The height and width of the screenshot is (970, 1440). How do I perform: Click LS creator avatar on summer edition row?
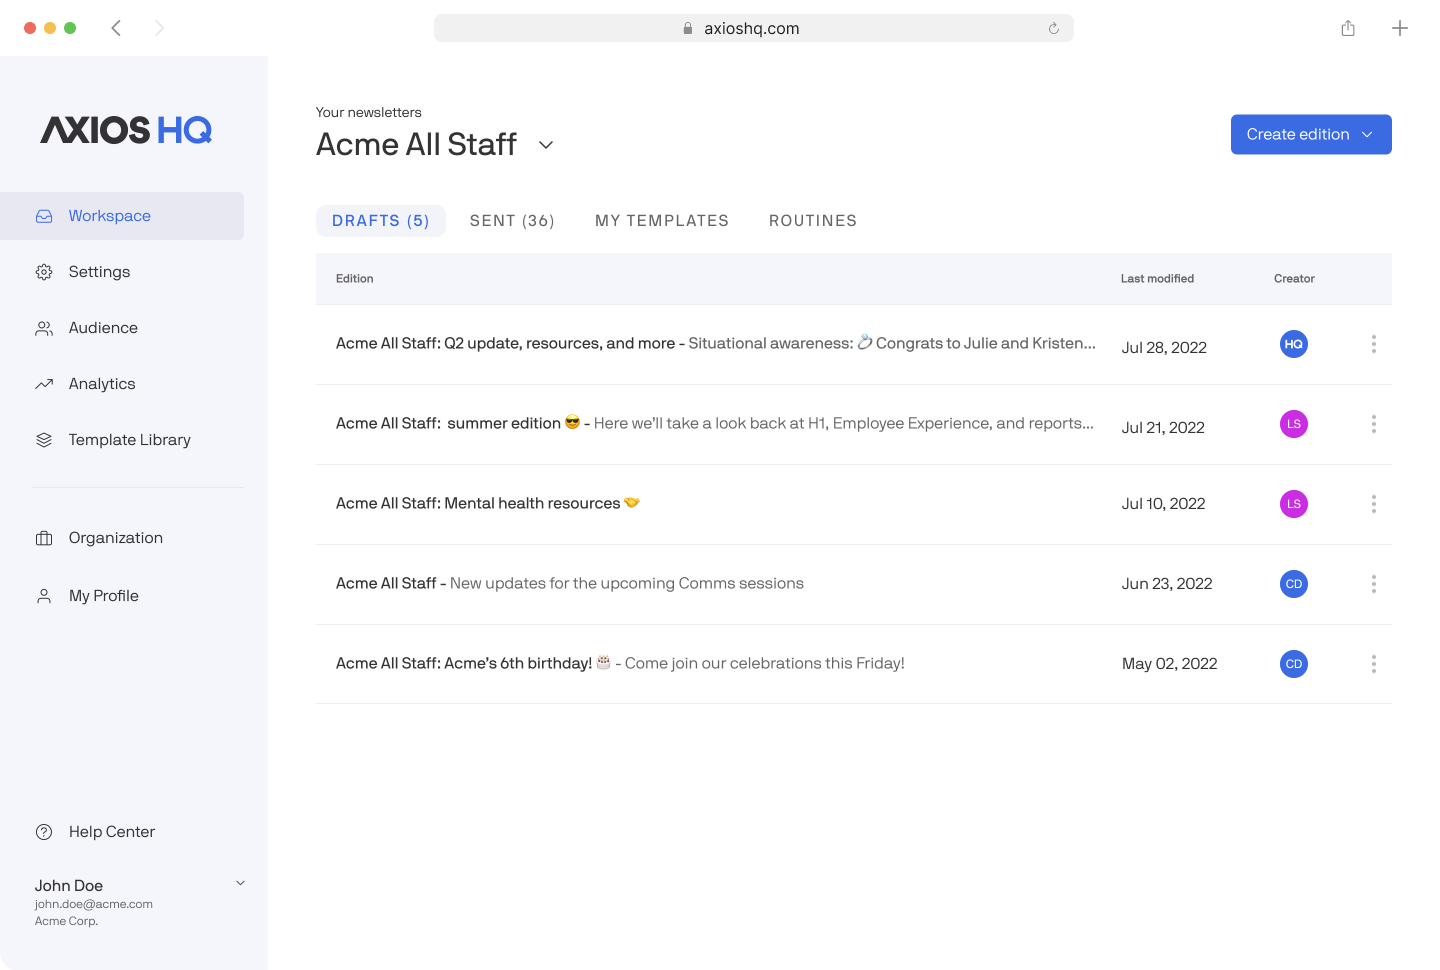(1294, 424)
